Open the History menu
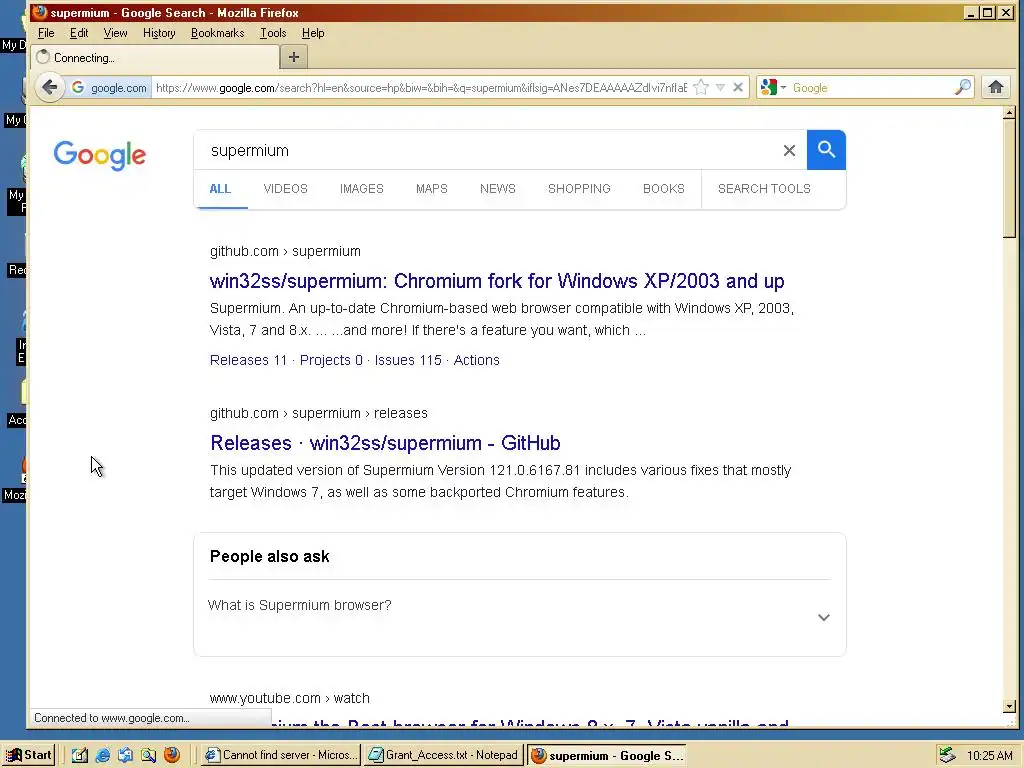The width and height of the screenshot is (1024, 768). pos(159,33)
